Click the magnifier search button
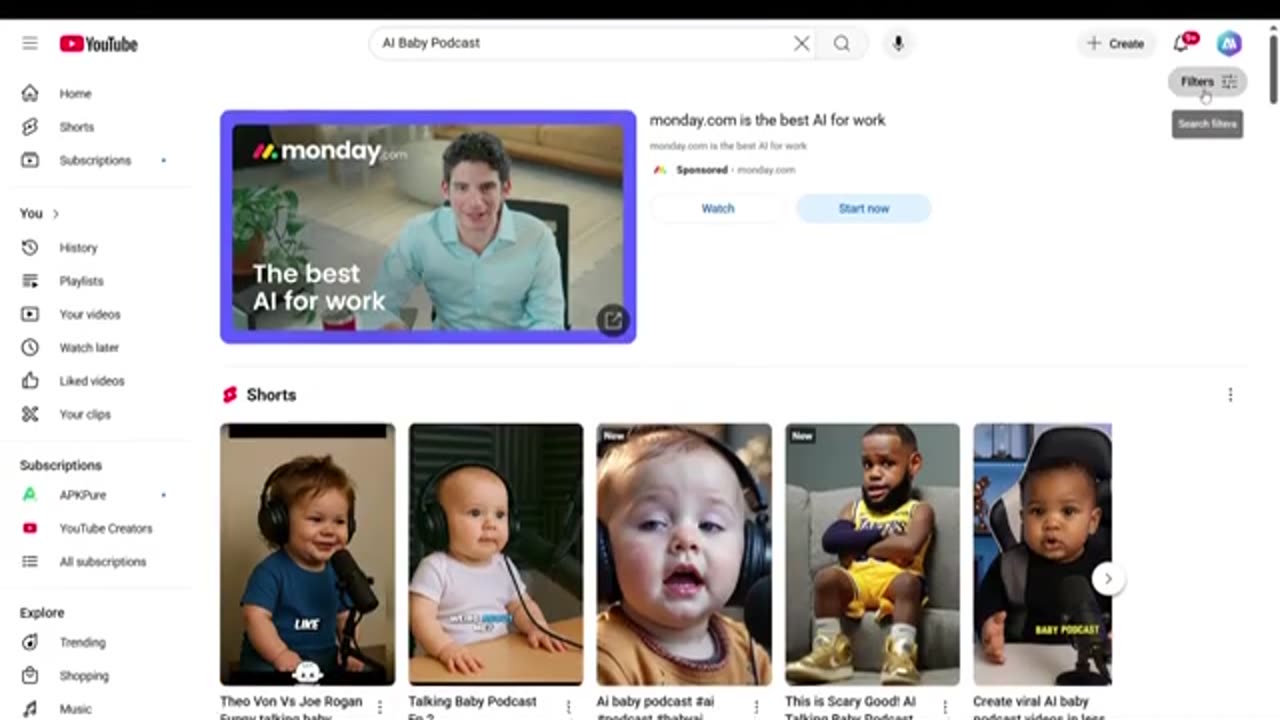 pos(842,43)
